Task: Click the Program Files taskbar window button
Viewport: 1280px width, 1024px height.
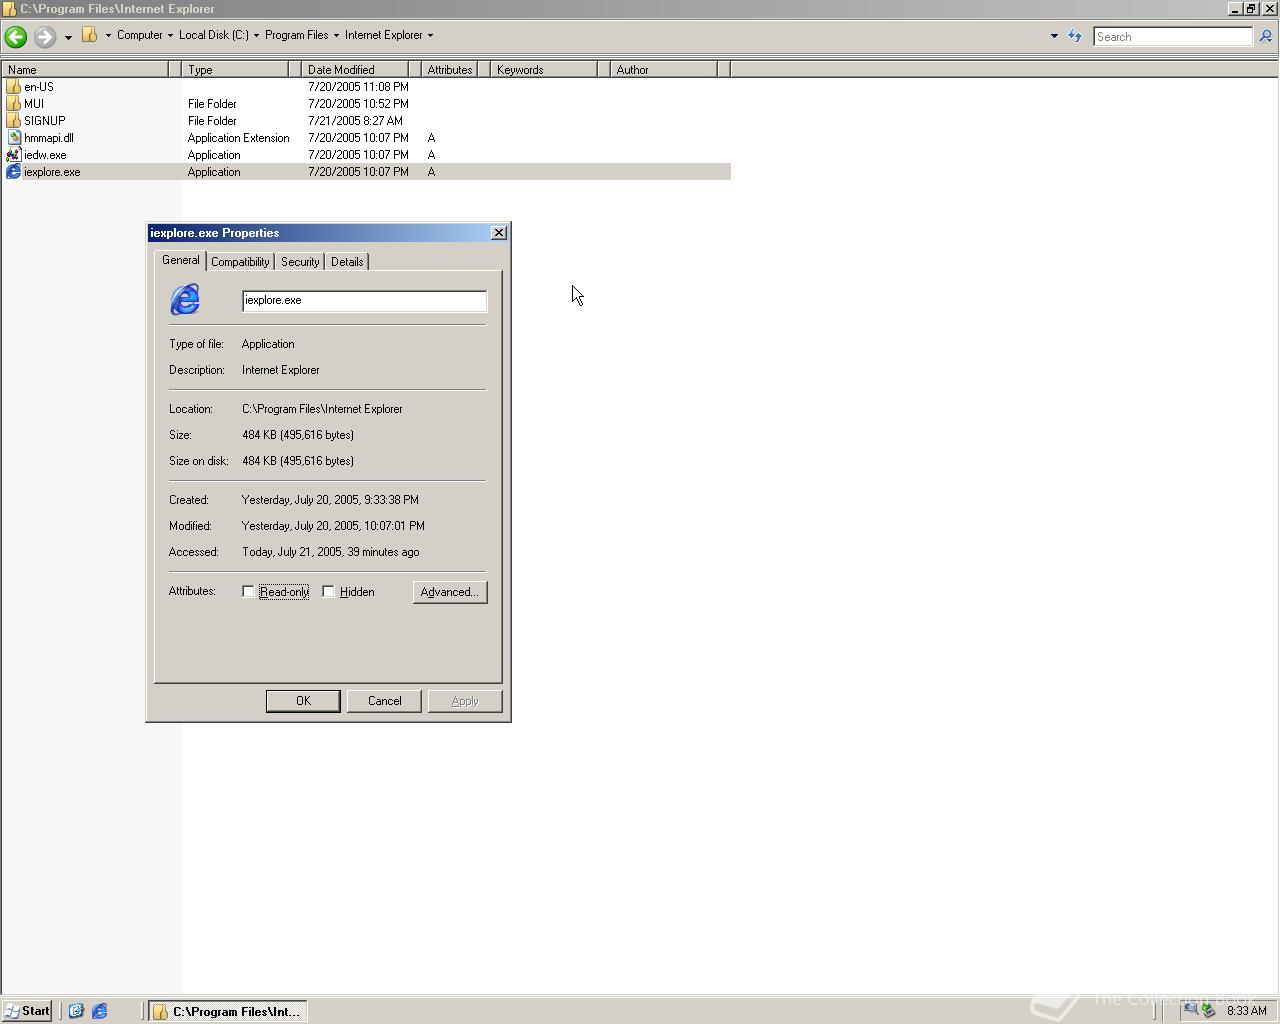Action: tap(228, 1011)
